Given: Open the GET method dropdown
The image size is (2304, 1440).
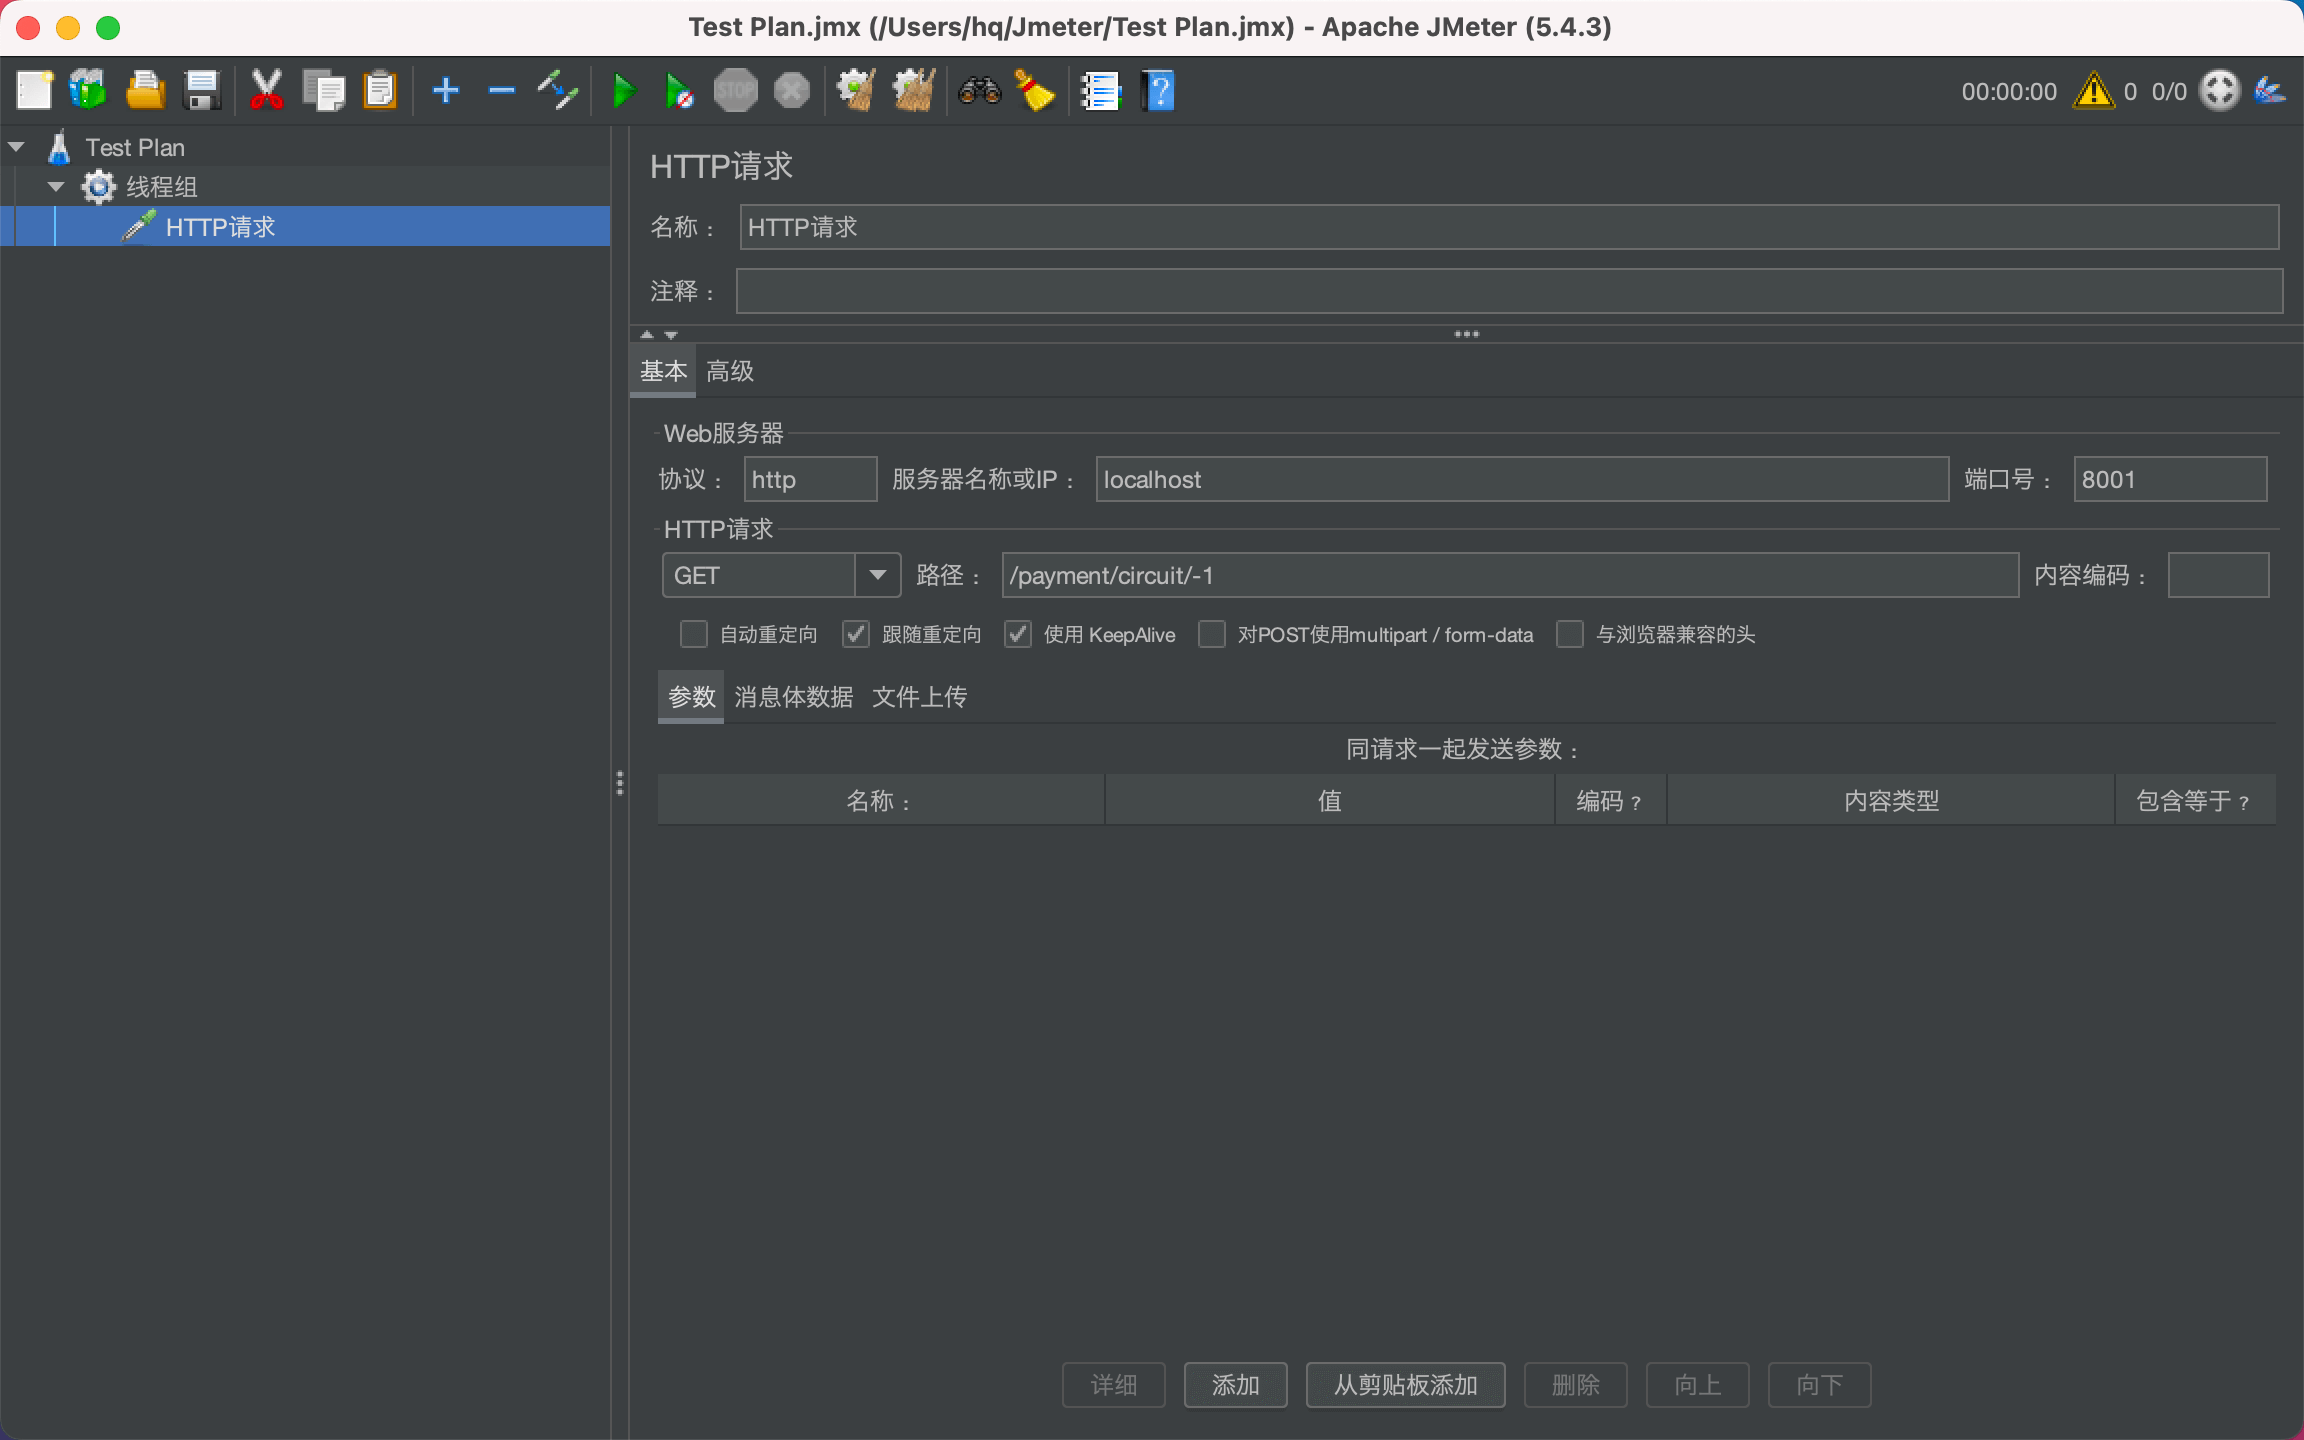Looking at the screenshot, I should (x=877, y=575).
